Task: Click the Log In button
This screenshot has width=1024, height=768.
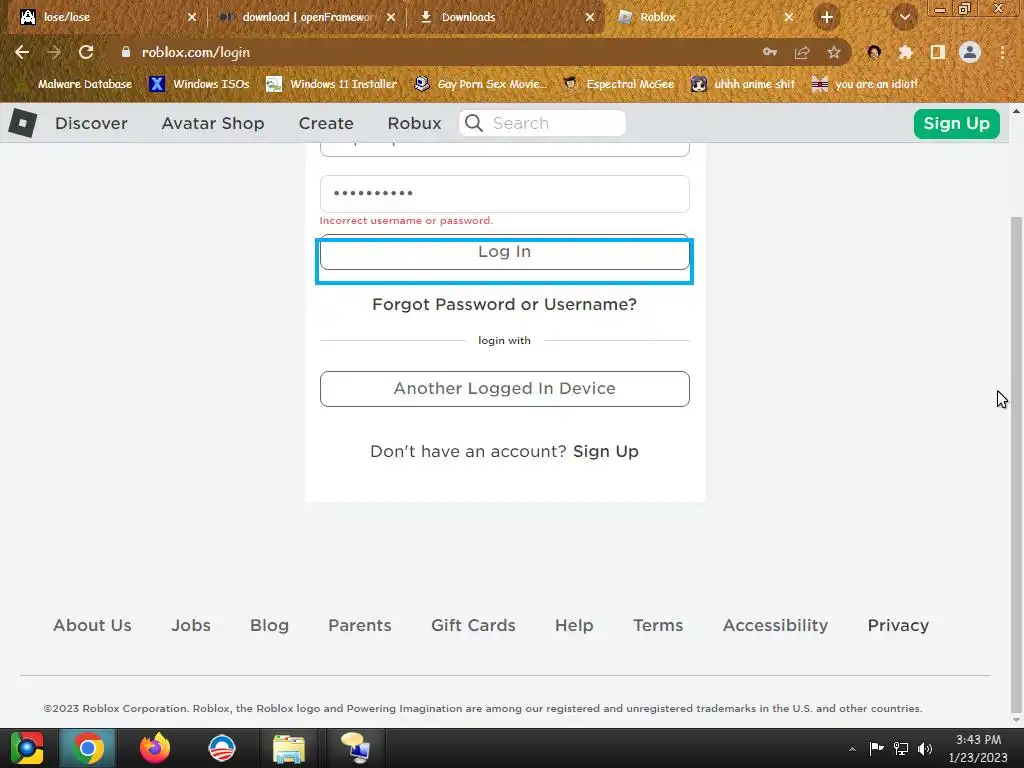Action: tap(504, 252)
